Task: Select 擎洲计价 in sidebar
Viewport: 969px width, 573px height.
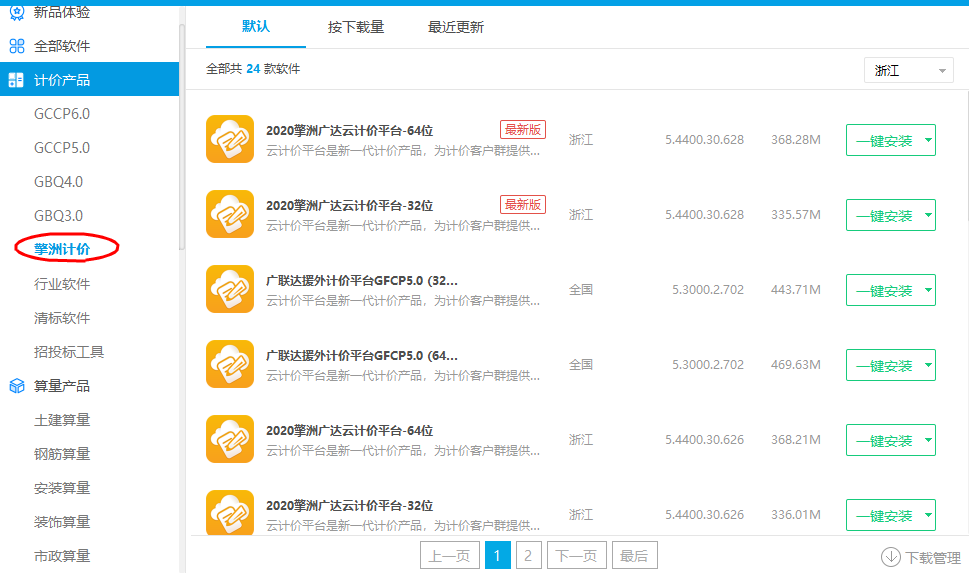Action: [62, 249]
